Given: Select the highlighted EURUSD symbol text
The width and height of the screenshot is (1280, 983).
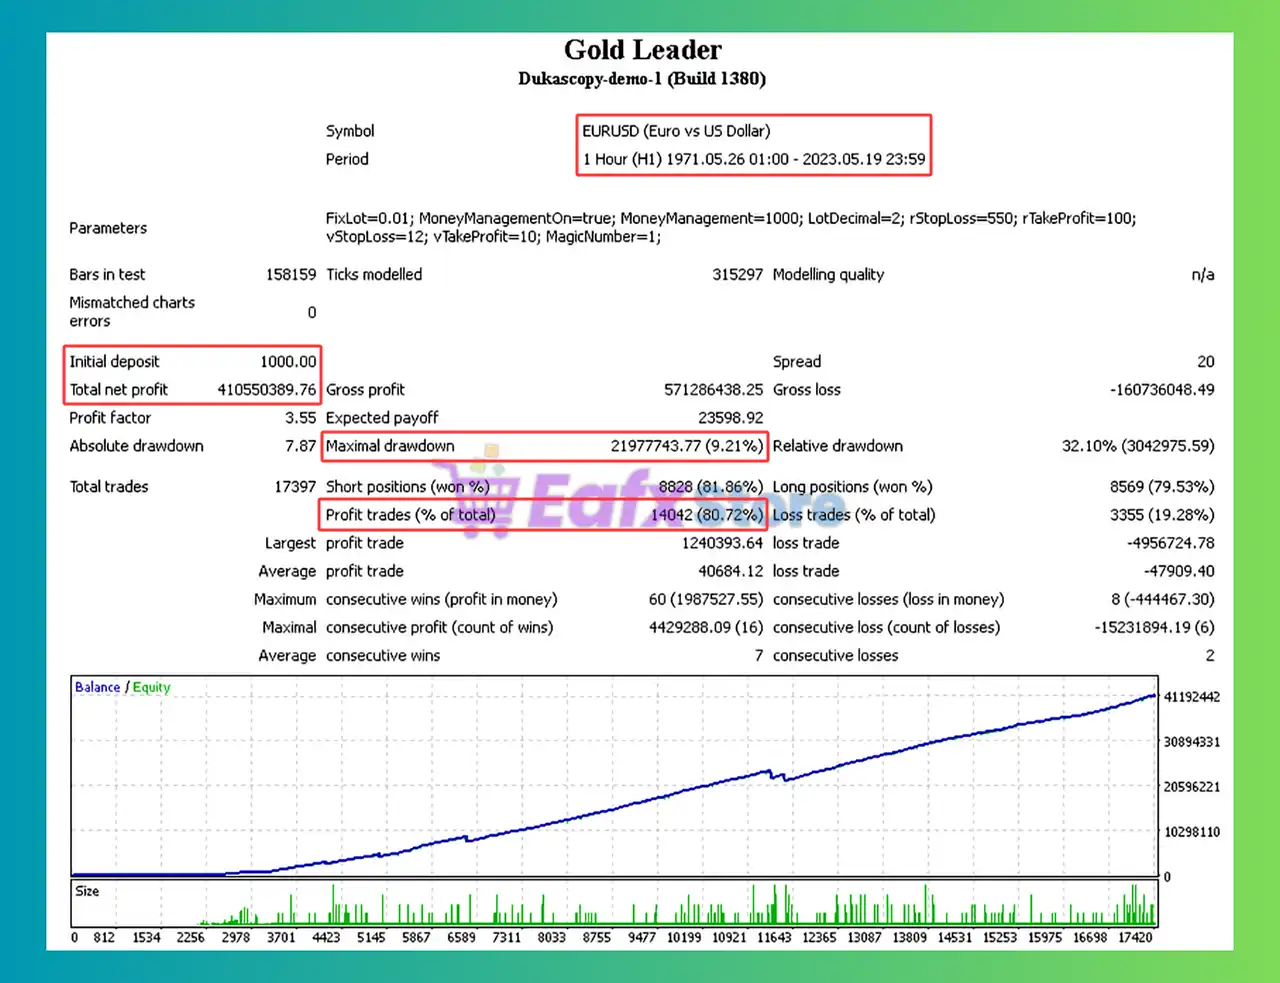Looking at the screenshot, I should (676, 131).
